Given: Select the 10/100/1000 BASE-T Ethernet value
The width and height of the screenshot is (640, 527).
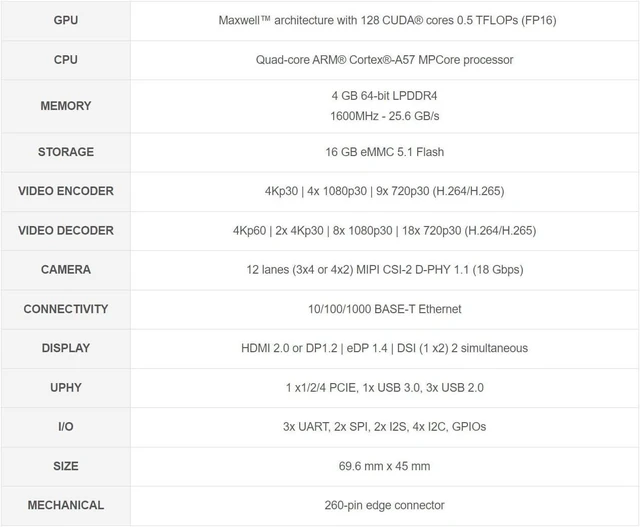Looking at the screenshot, I should (384, 309).
